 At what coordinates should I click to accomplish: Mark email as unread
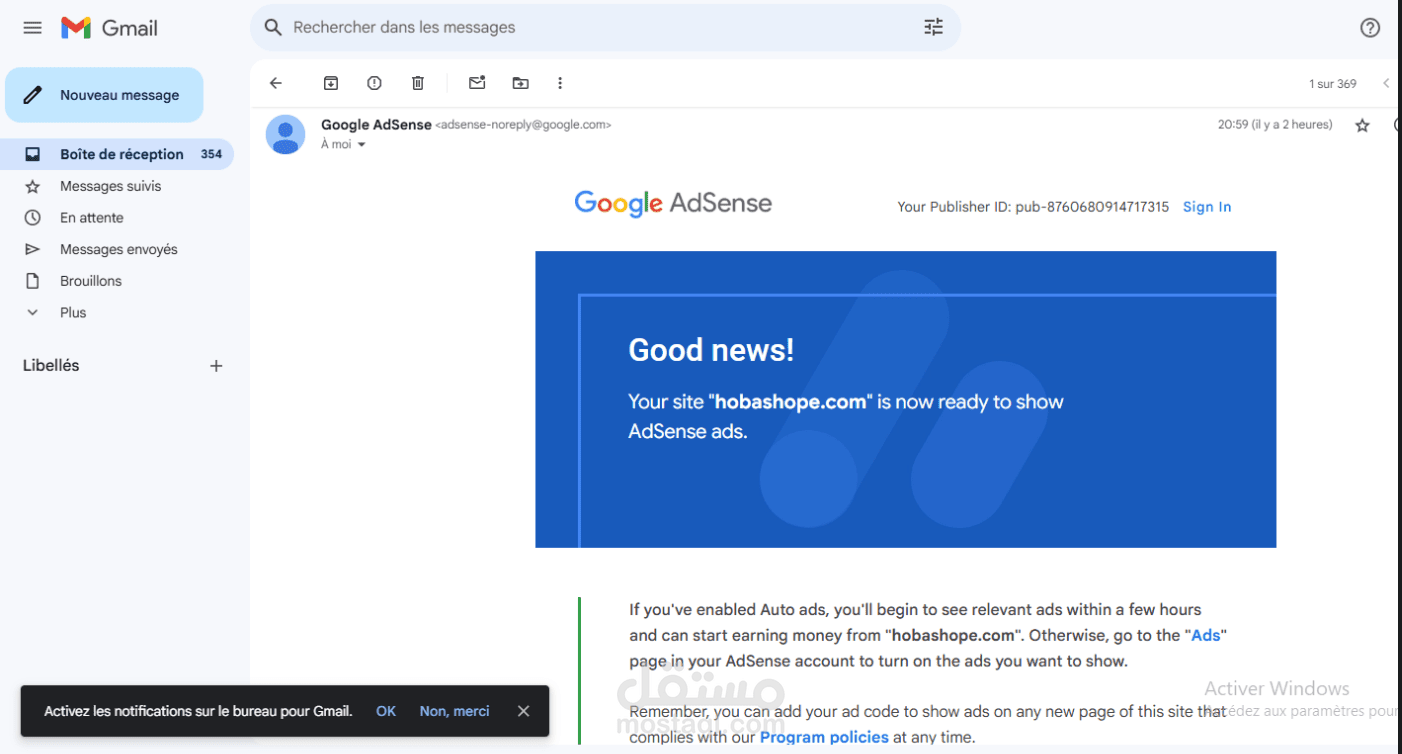pos(477,83)
